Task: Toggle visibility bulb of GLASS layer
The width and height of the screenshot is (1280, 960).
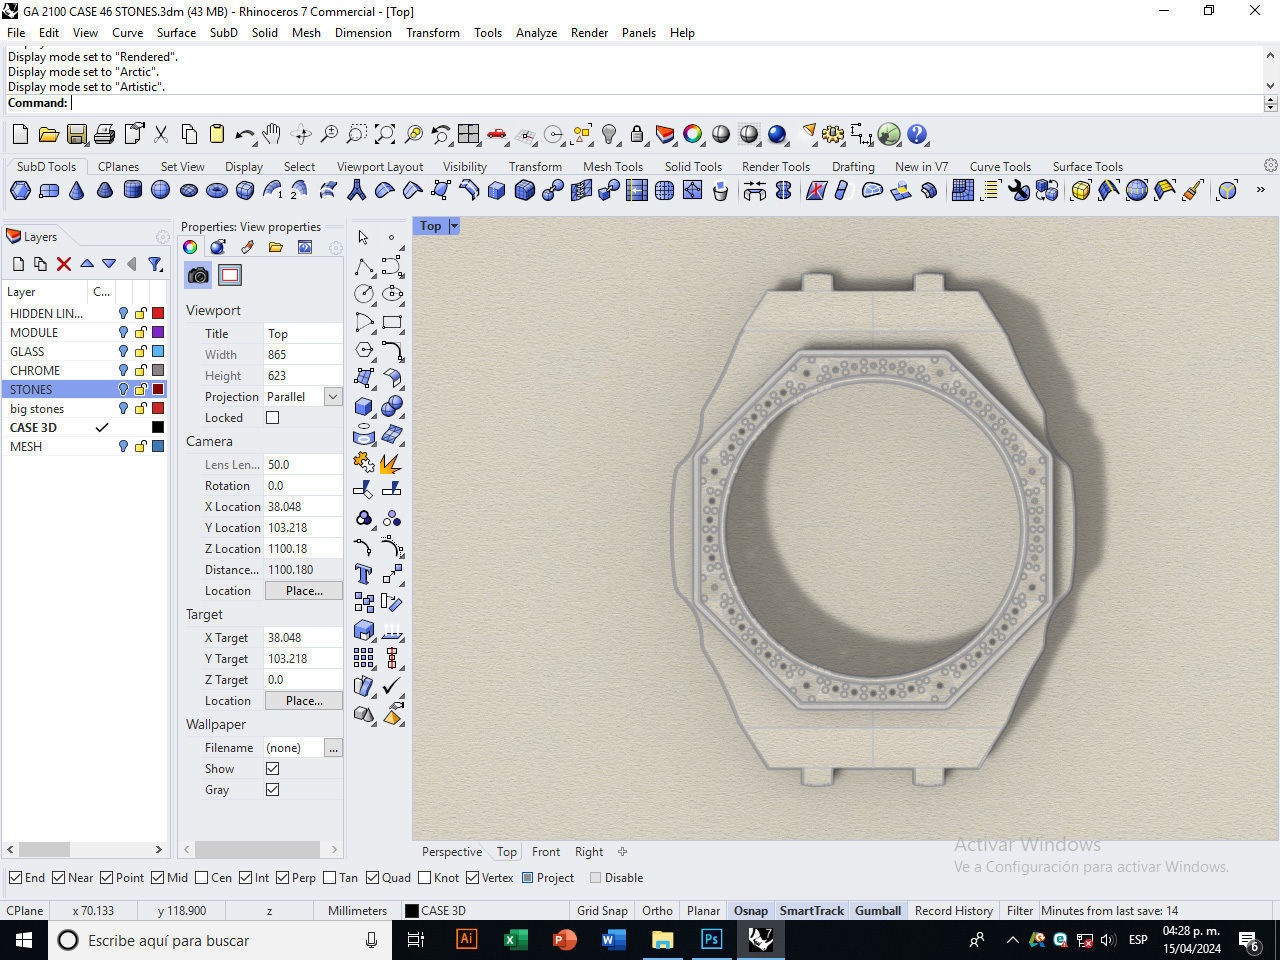Action: [x=123, y=352]
